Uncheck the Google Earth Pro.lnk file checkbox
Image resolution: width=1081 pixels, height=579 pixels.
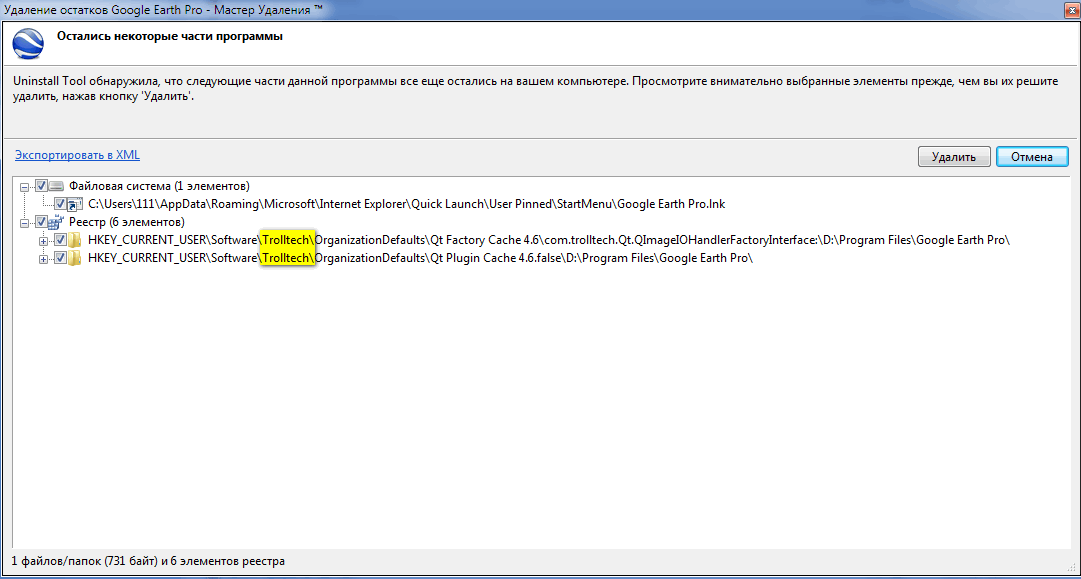tap(60, 204)
